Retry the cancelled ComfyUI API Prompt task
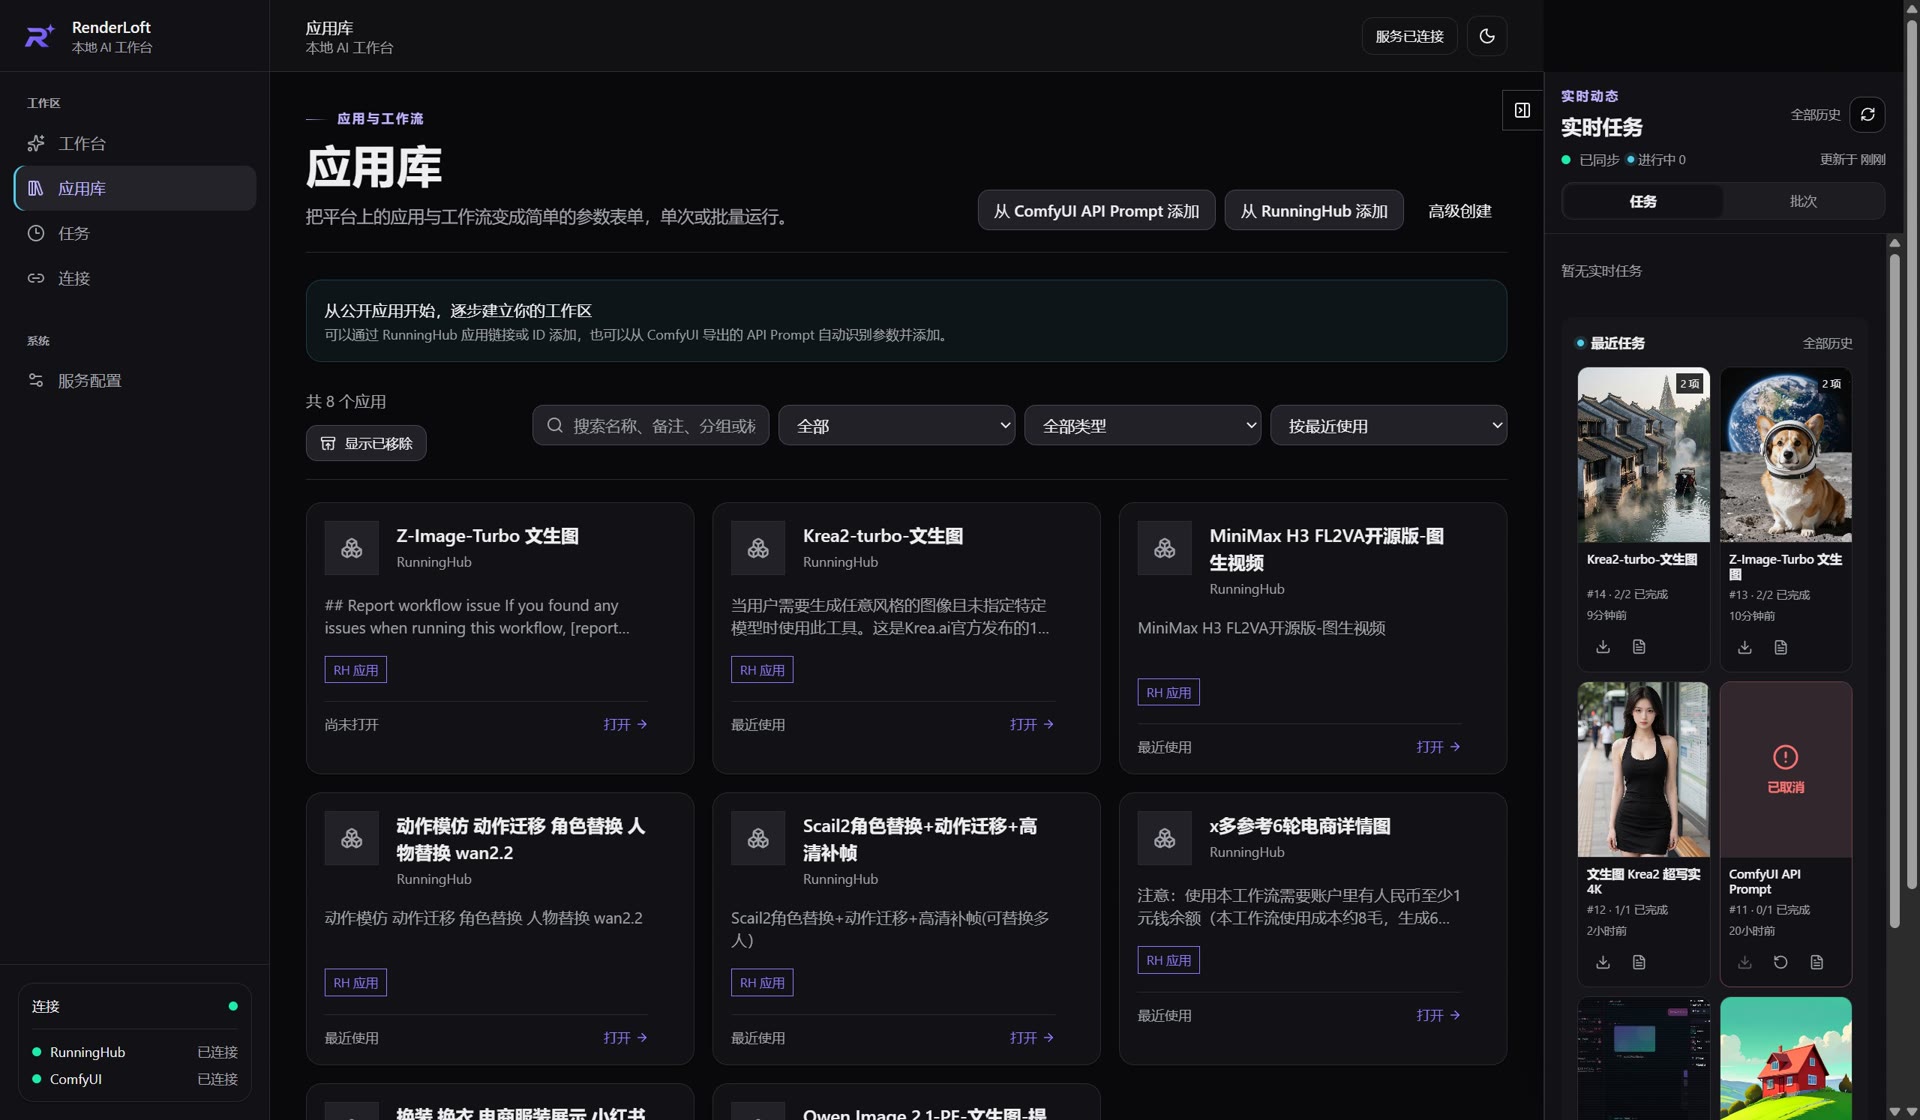 (1780, 962)
